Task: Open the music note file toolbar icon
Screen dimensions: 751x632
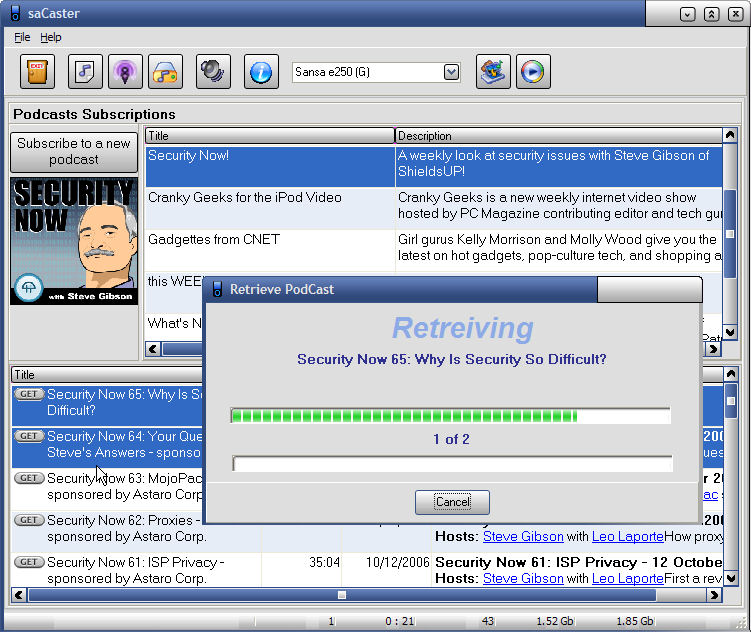Action: point(85,72)
